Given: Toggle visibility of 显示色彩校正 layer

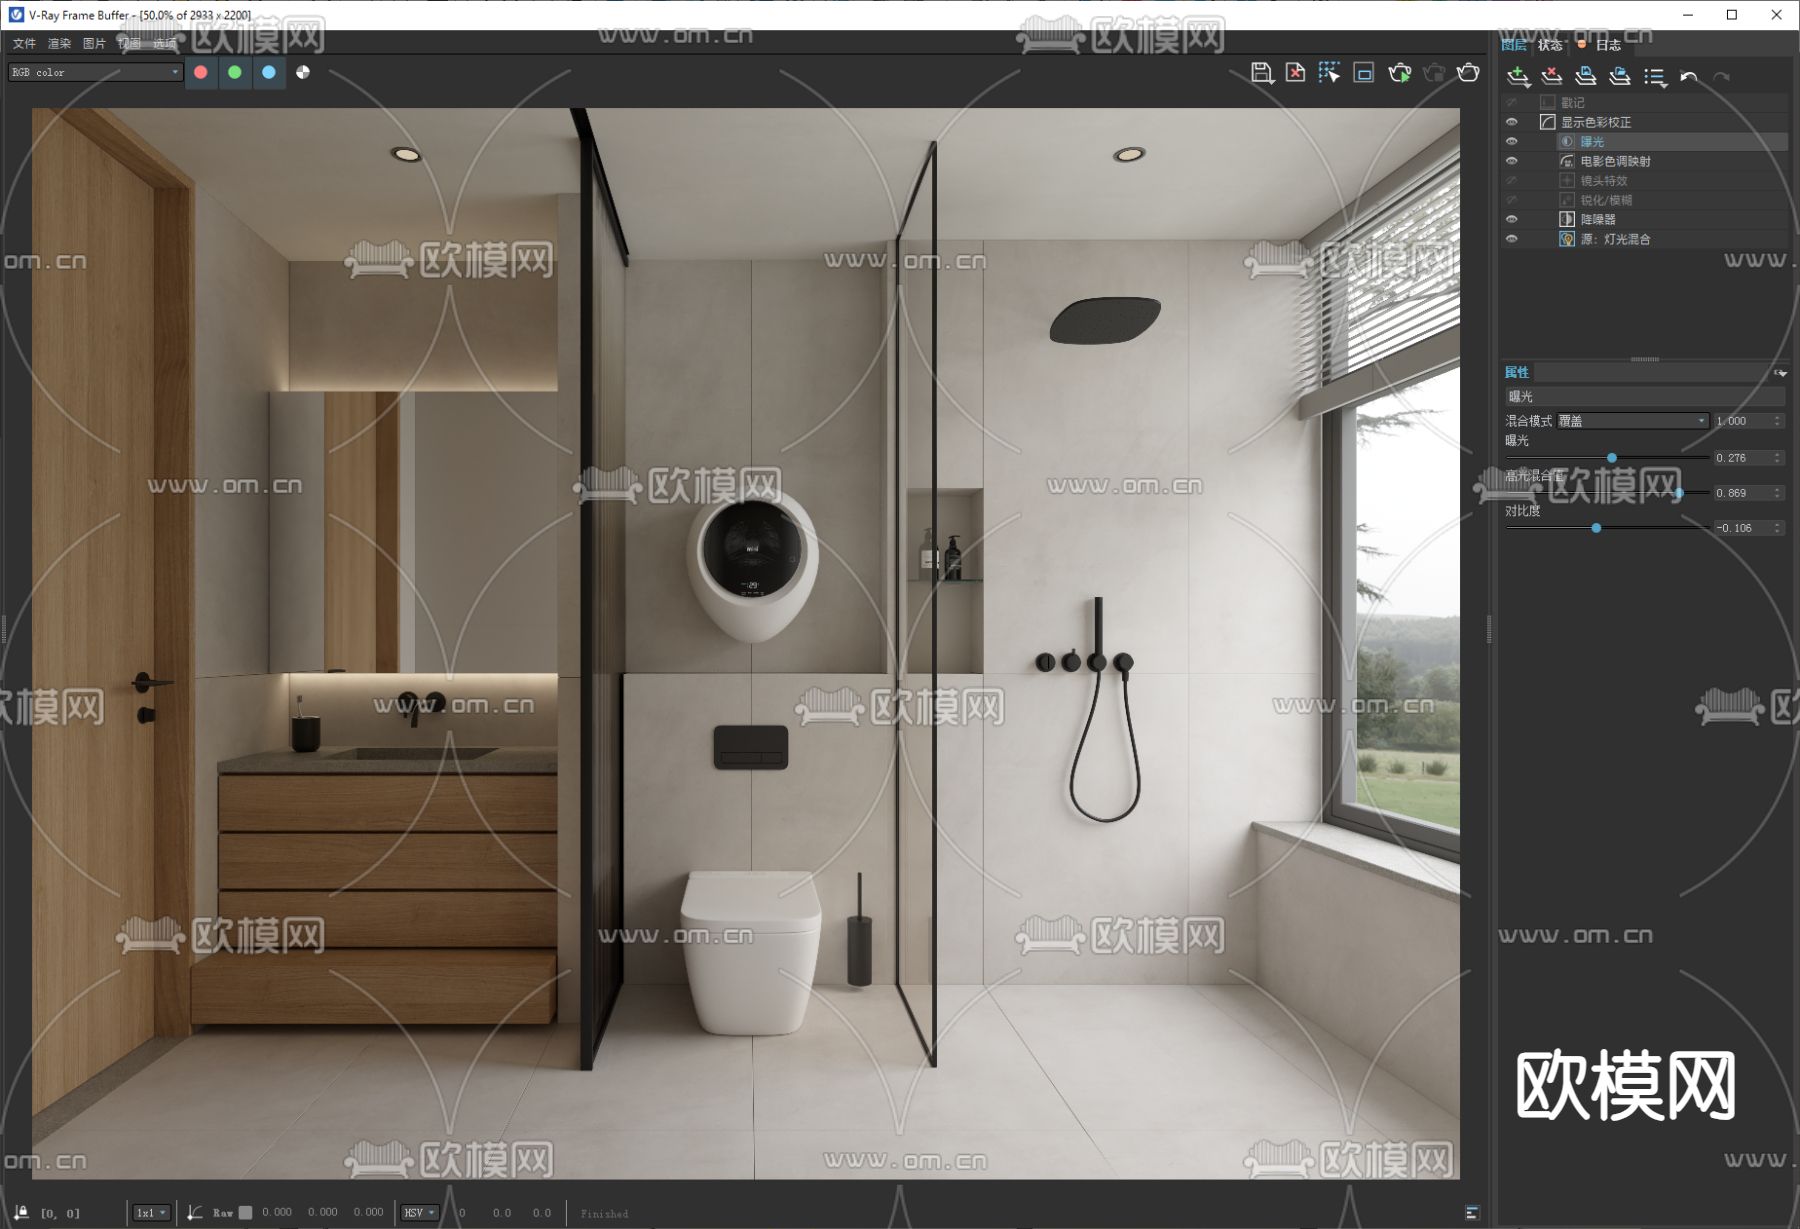Looking at the screenshot, I should [1512, 122].
